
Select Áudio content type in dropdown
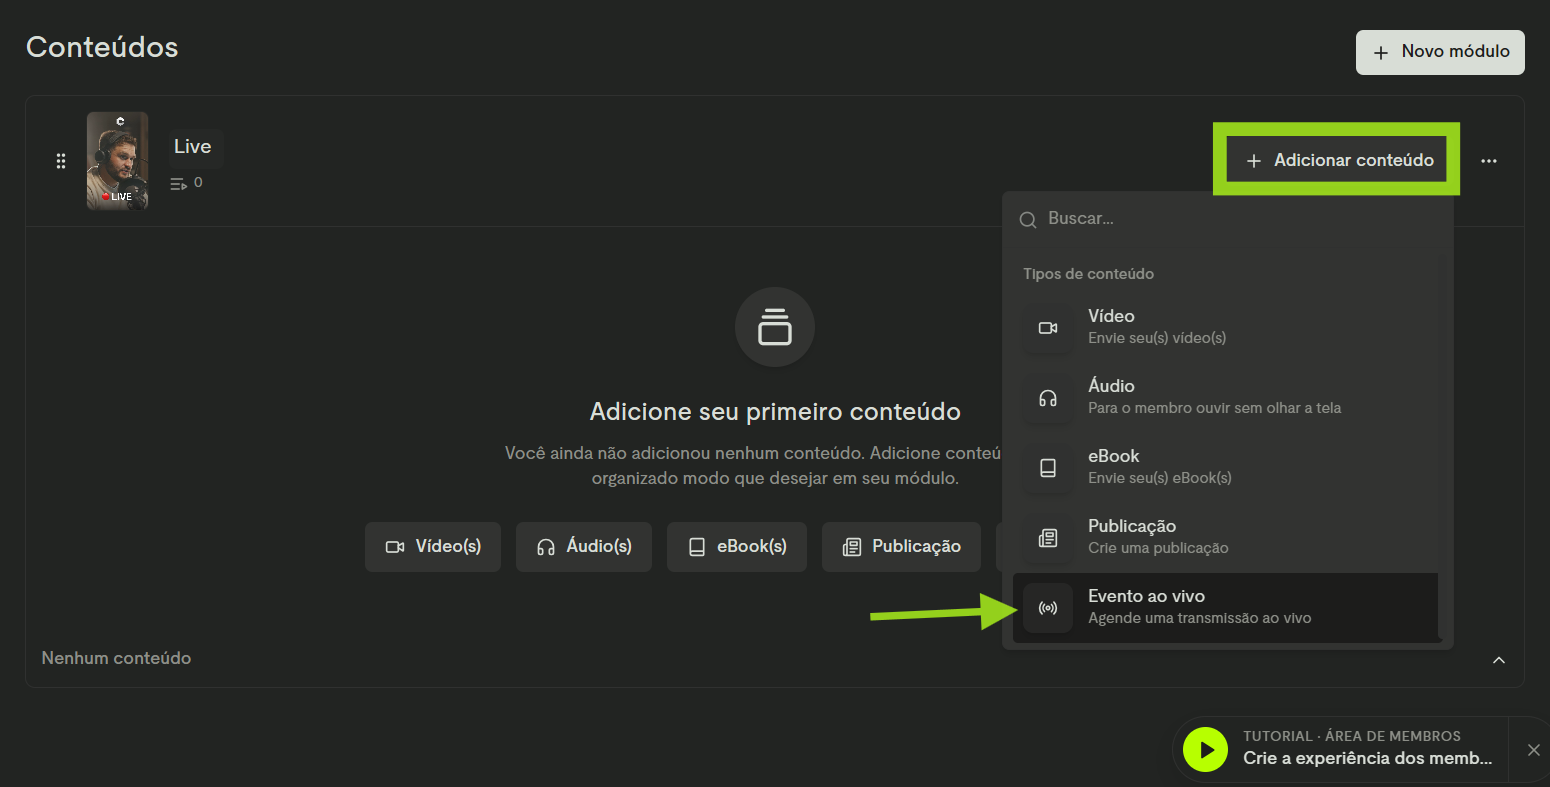click(x=1228, y=397)
